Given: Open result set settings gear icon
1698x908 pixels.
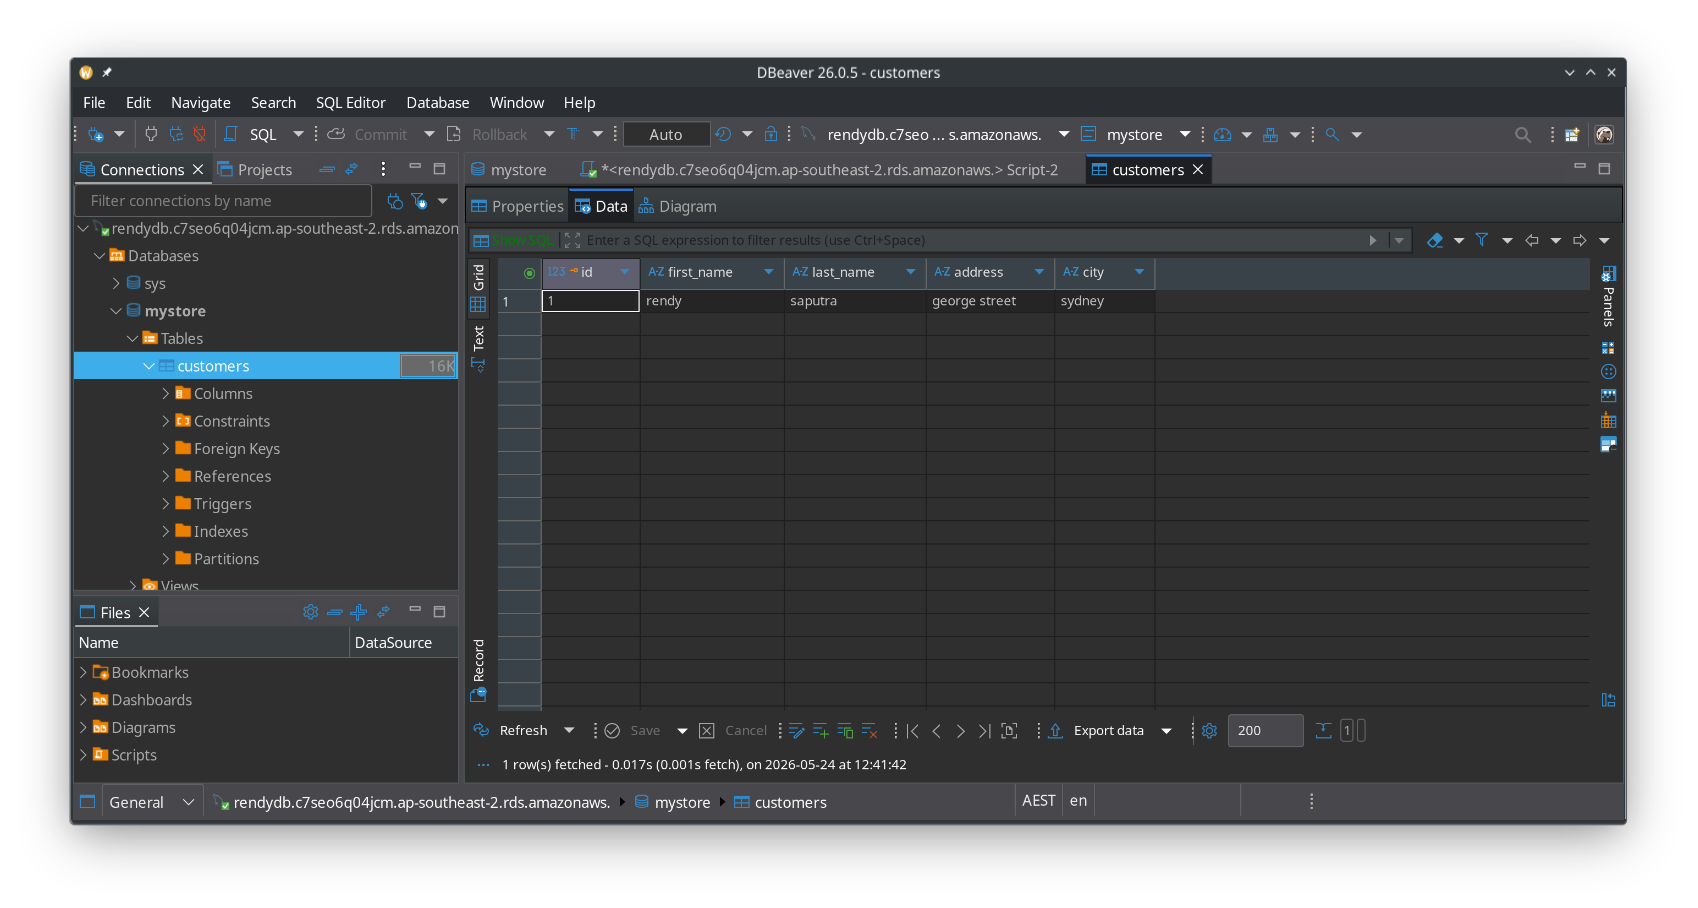Looking at the screenshot, I should pos(1209,731).
